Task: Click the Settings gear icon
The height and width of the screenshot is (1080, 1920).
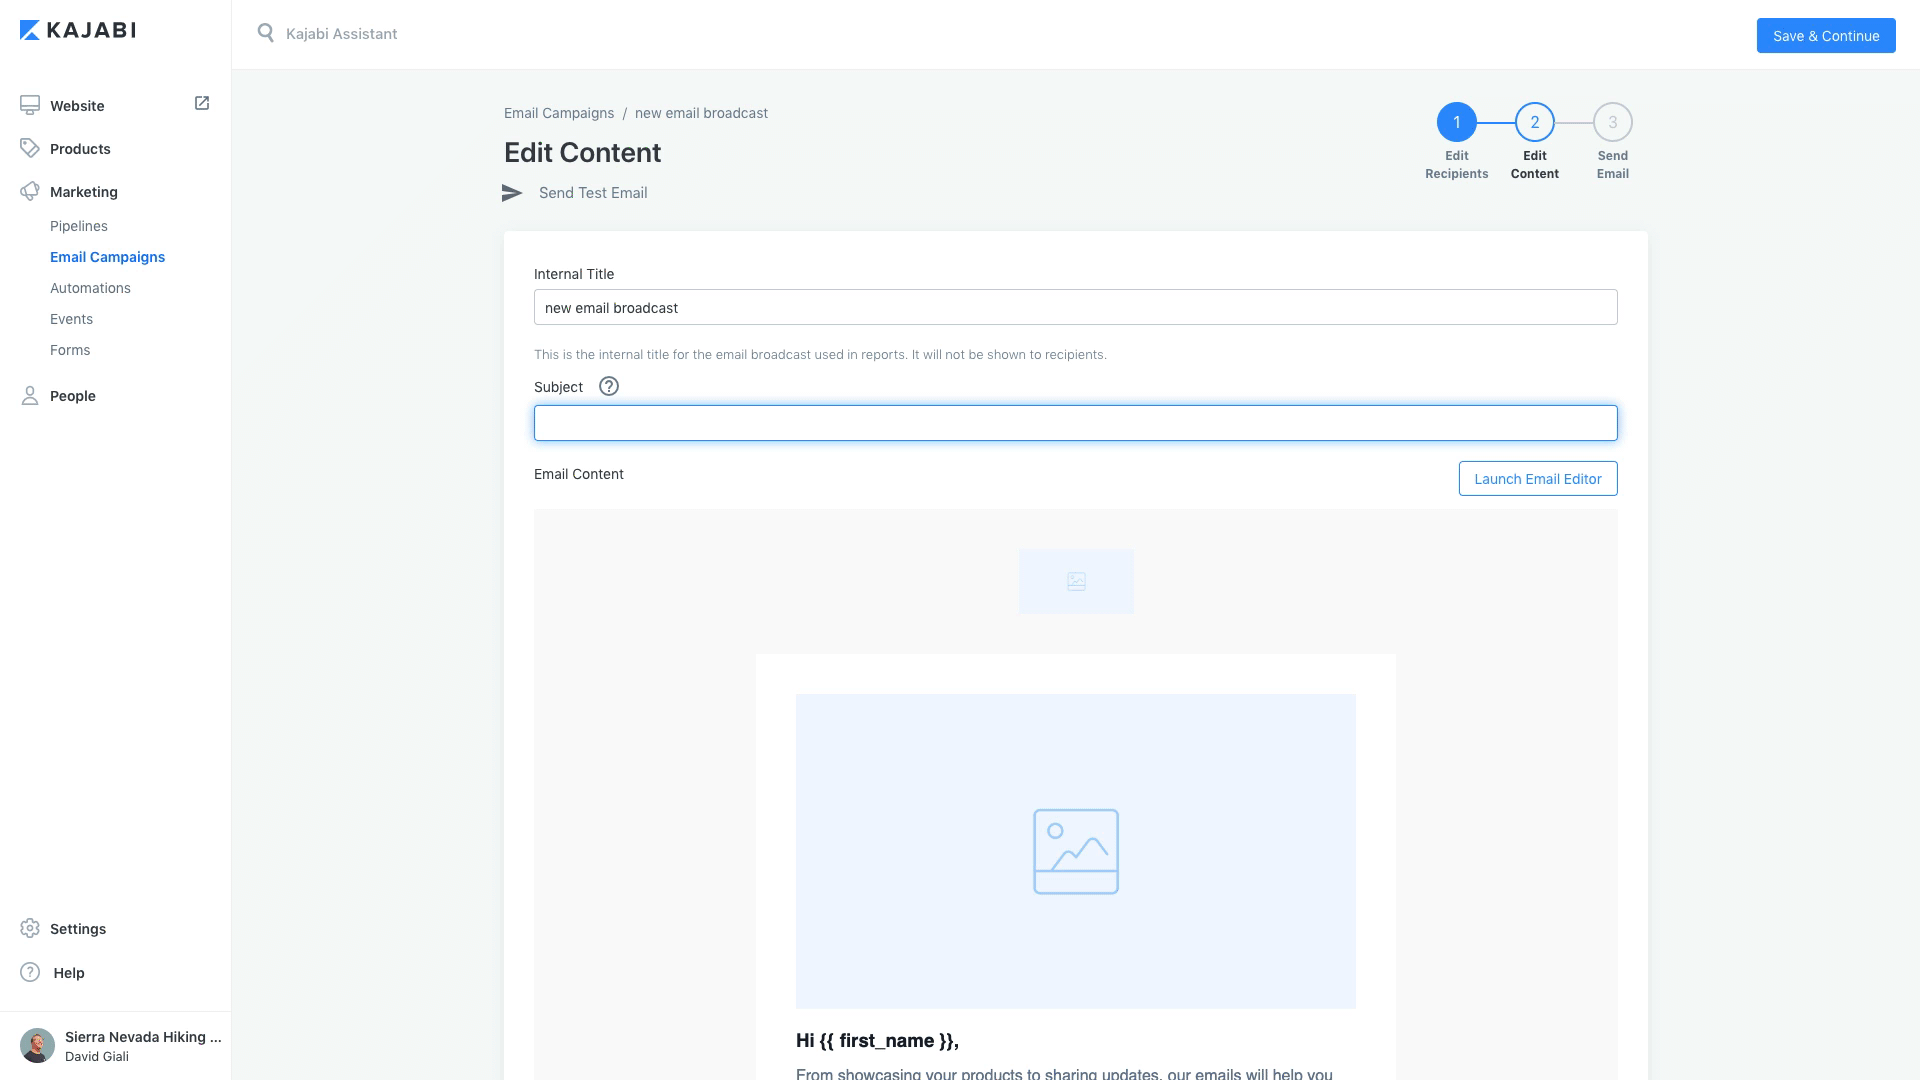Action: (30, 928)
